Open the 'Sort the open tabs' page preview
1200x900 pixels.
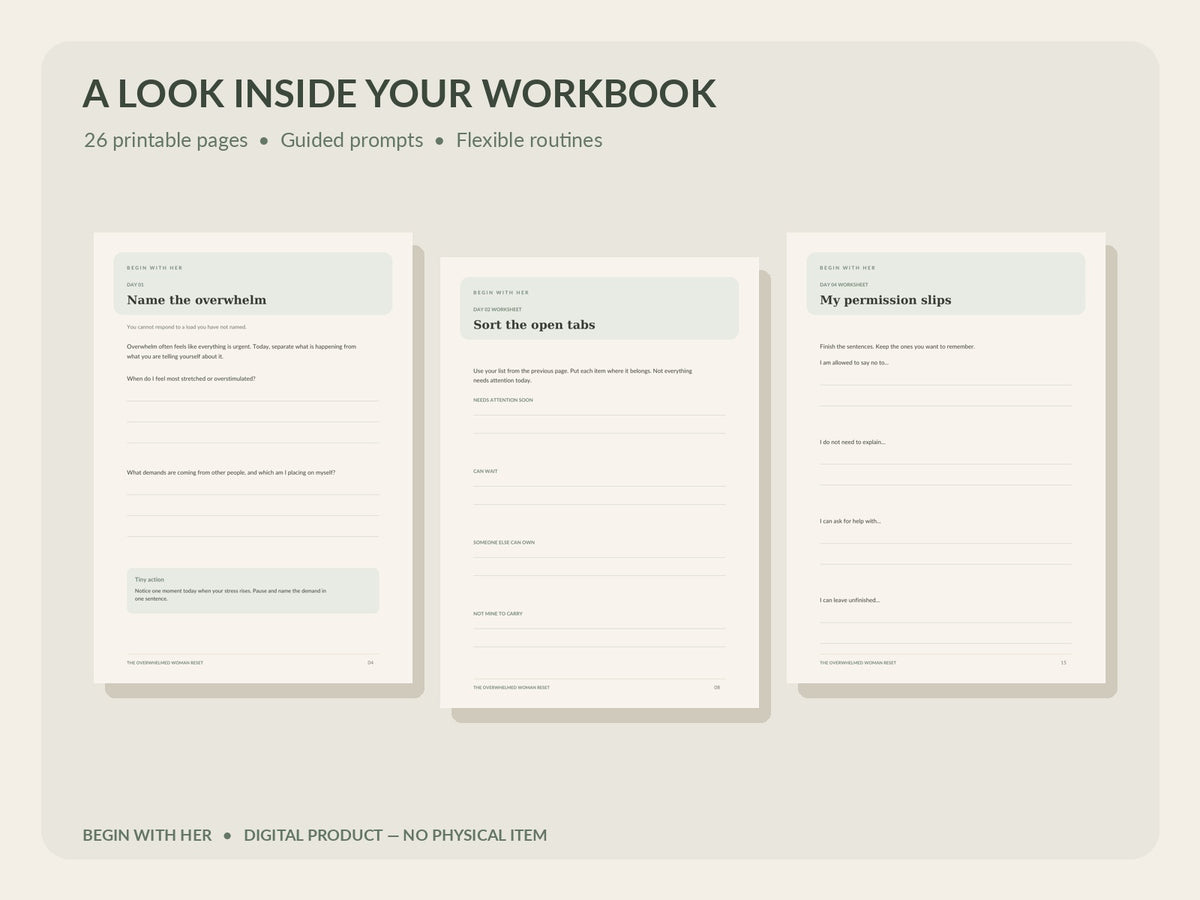pyautogui.click(x=599, y=482)
